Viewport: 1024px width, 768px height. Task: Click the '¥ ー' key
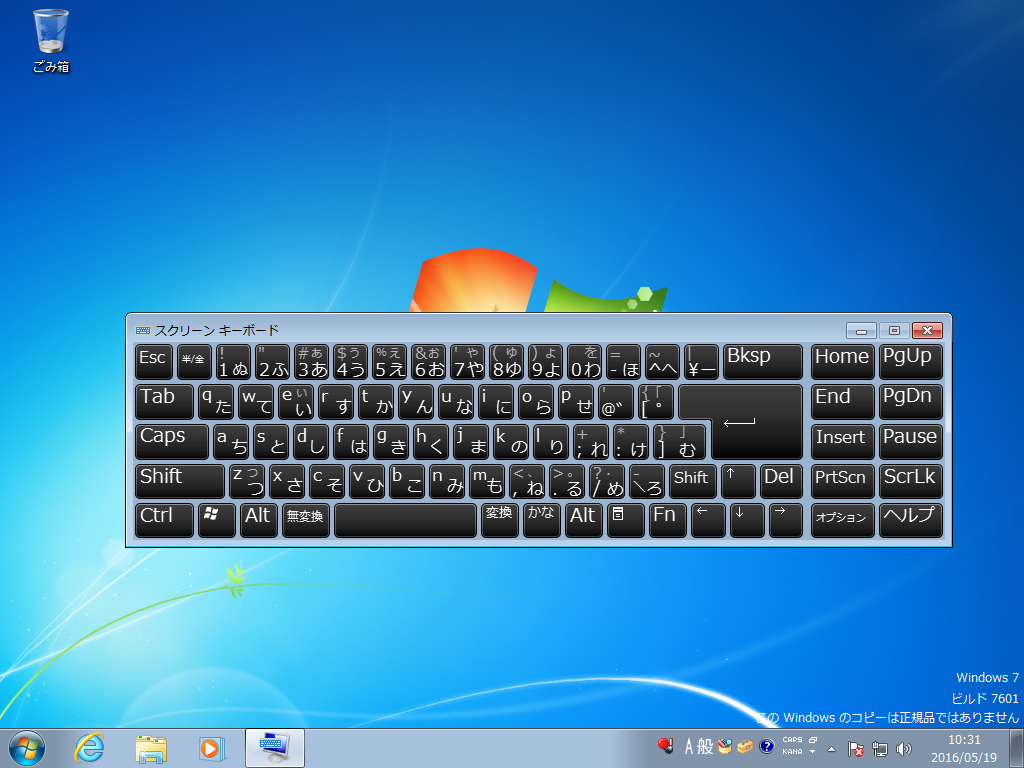pos(701,362)
